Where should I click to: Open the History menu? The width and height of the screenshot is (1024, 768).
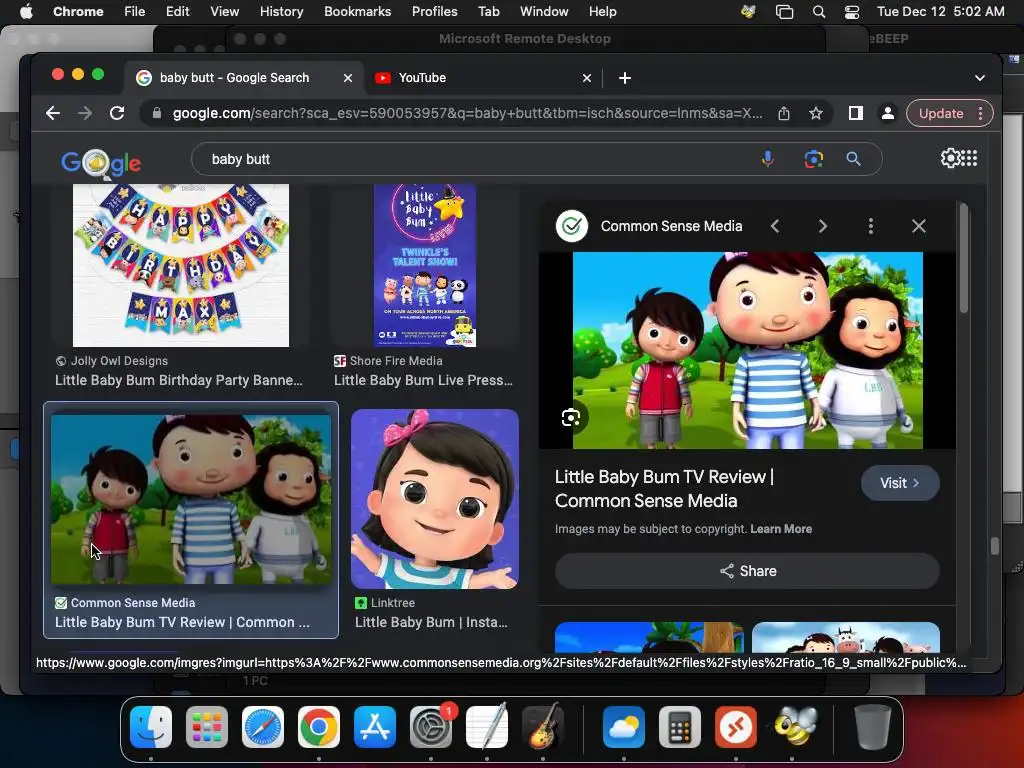click(x=281, y=11)
